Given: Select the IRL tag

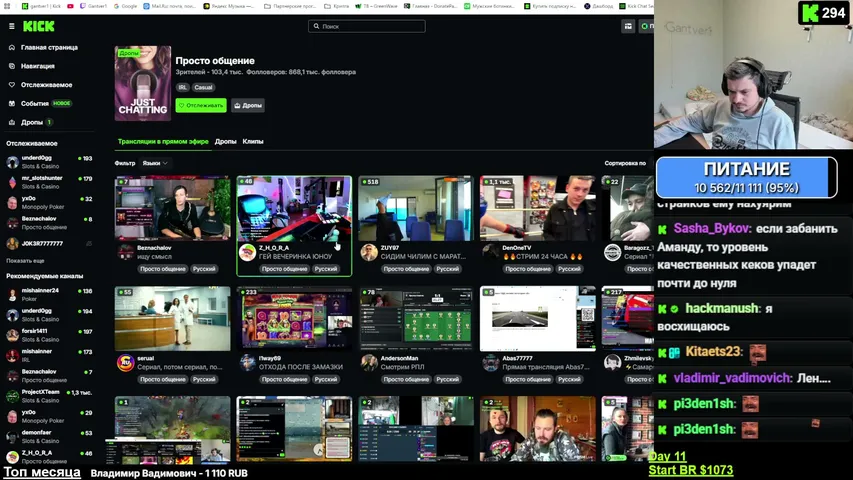Looking at the screenshot, I should (x=182, y=87).
